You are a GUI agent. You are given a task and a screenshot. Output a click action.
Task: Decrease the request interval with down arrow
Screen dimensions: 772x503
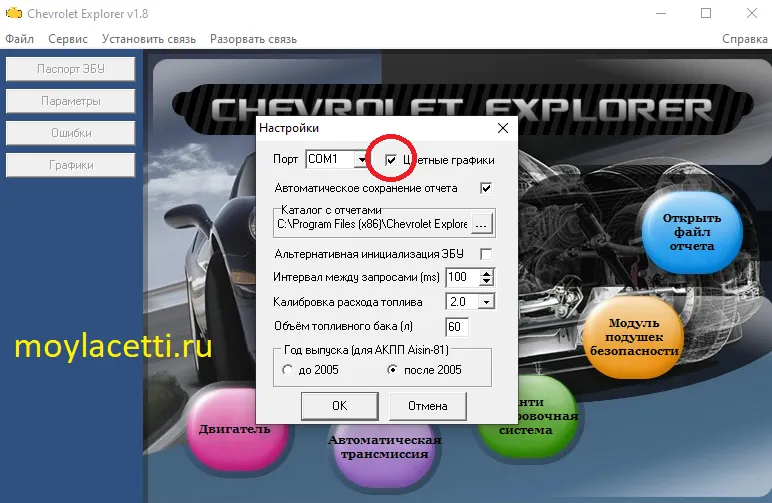486,282
